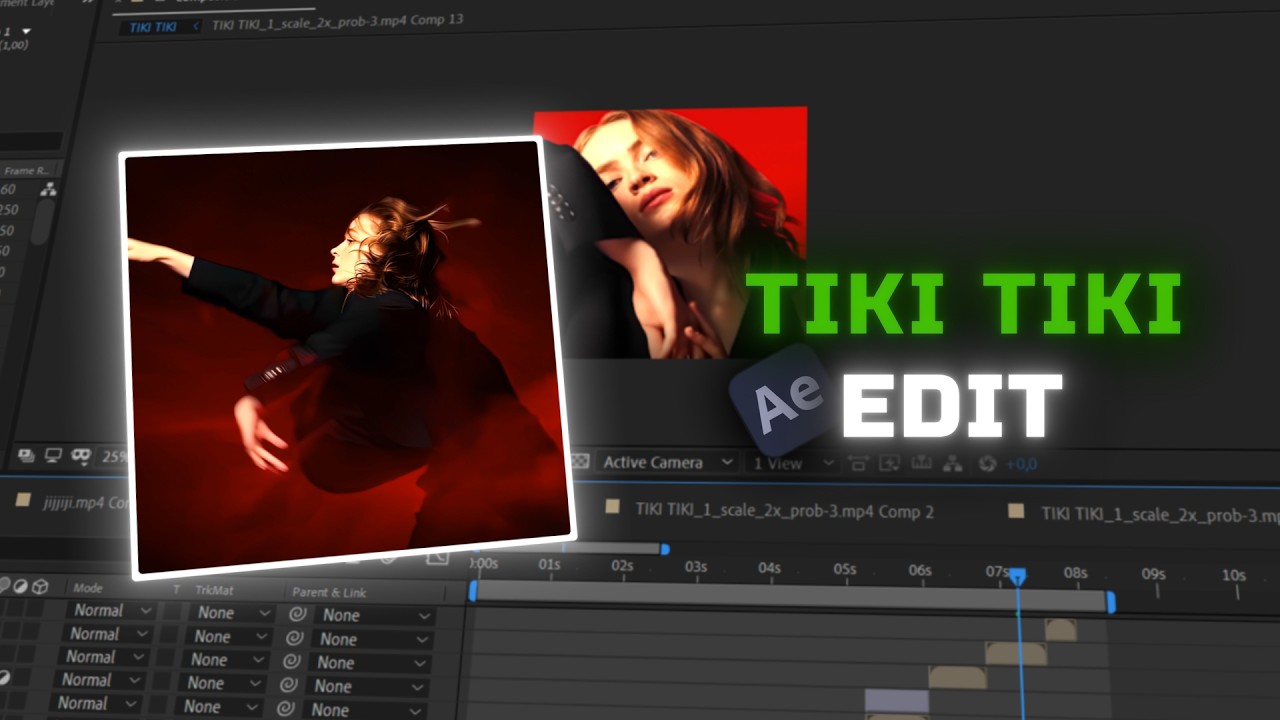Open the third row's TrkMat None dropdown

pos(226,660)
